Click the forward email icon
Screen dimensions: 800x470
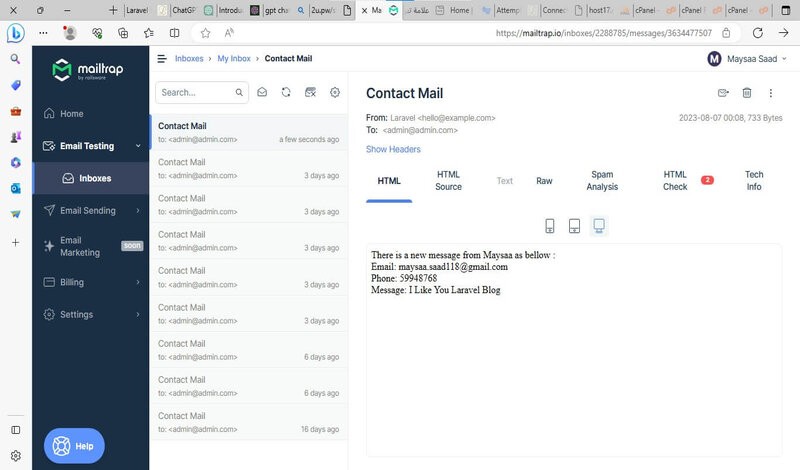click(723, 93)
